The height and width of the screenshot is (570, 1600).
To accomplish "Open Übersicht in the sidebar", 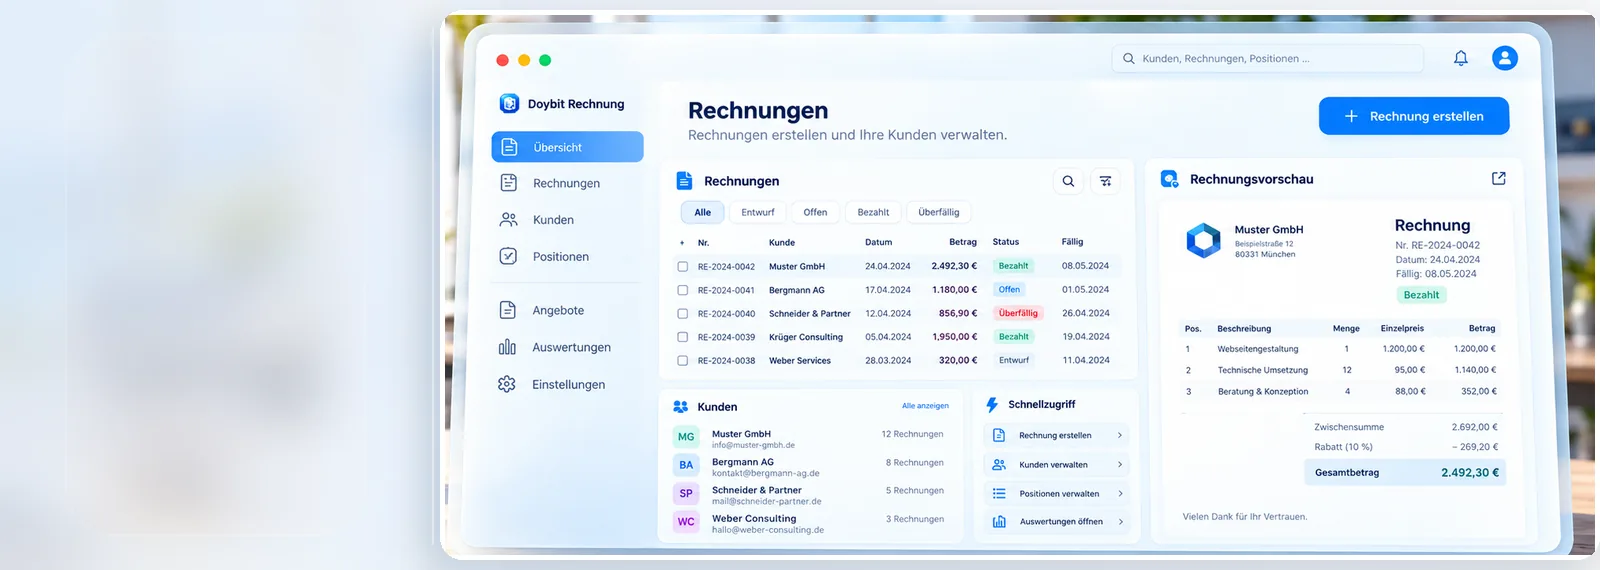I will point(567,147).
